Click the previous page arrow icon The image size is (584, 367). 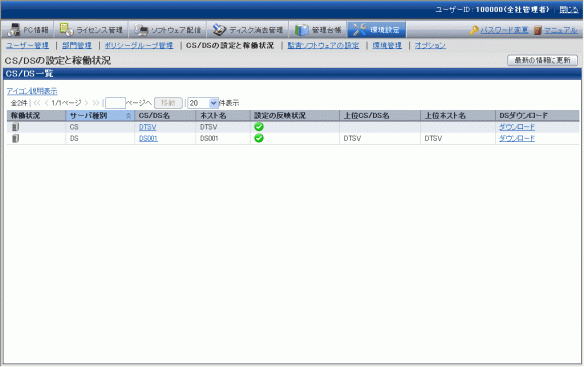pos(47,103)
